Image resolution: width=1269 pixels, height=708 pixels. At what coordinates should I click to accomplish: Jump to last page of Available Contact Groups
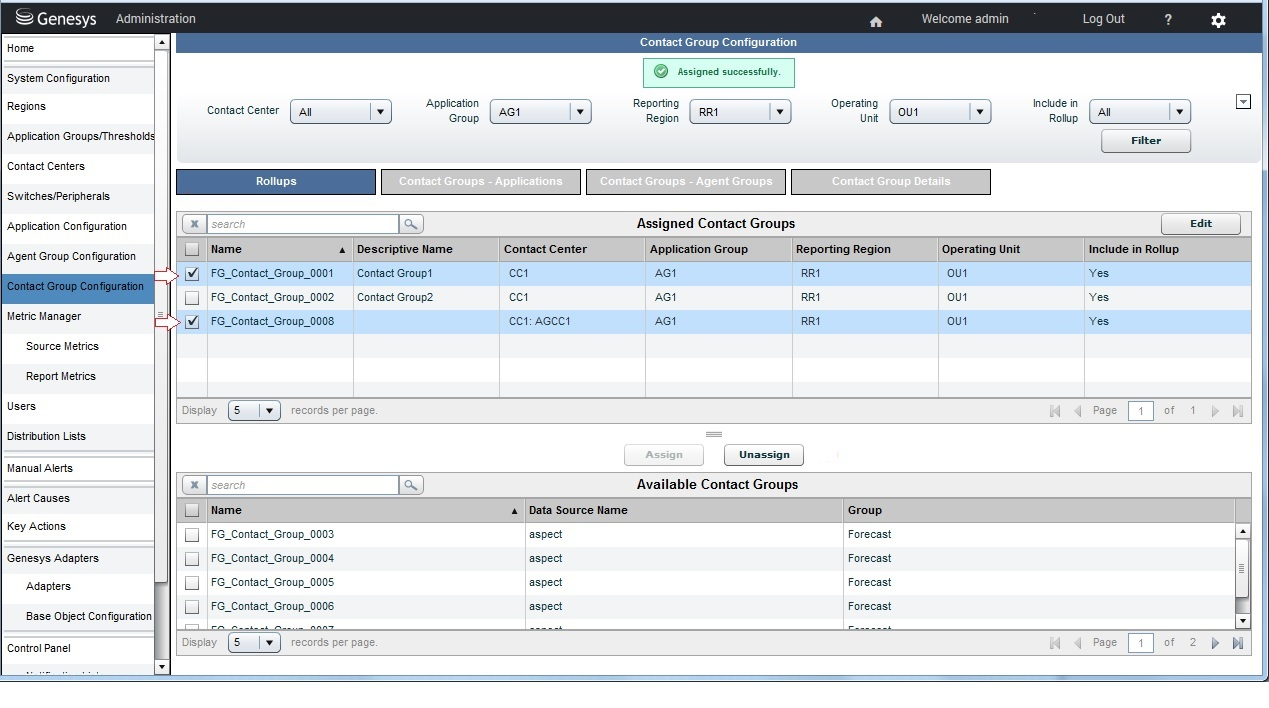point(1238,643)
